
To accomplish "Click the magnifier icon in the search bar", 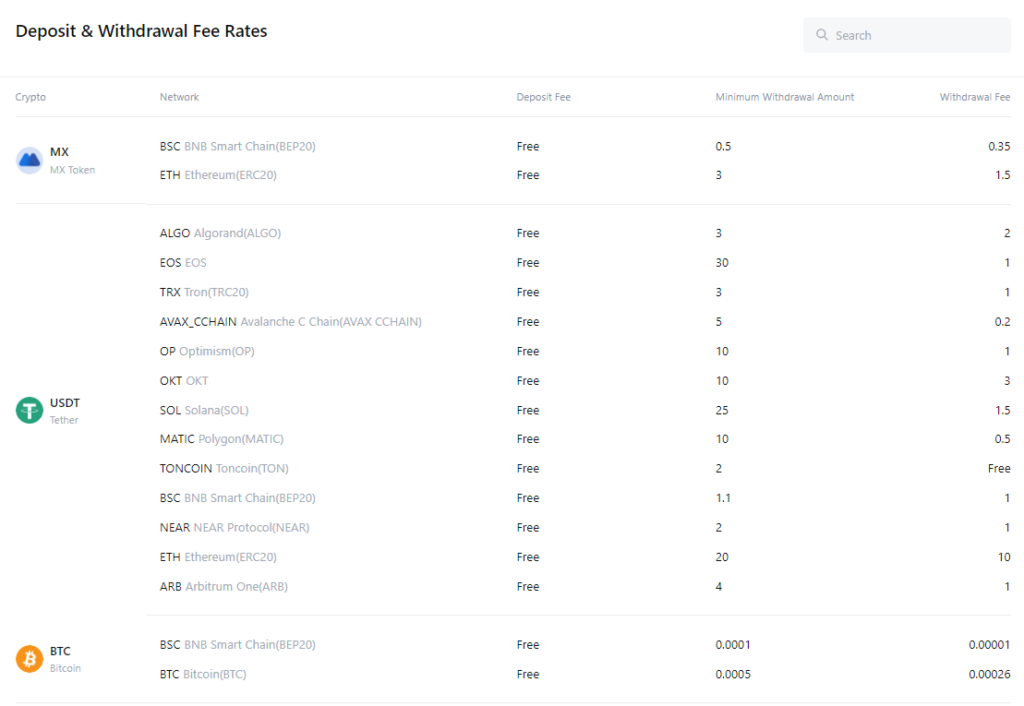I will (821, 35).
